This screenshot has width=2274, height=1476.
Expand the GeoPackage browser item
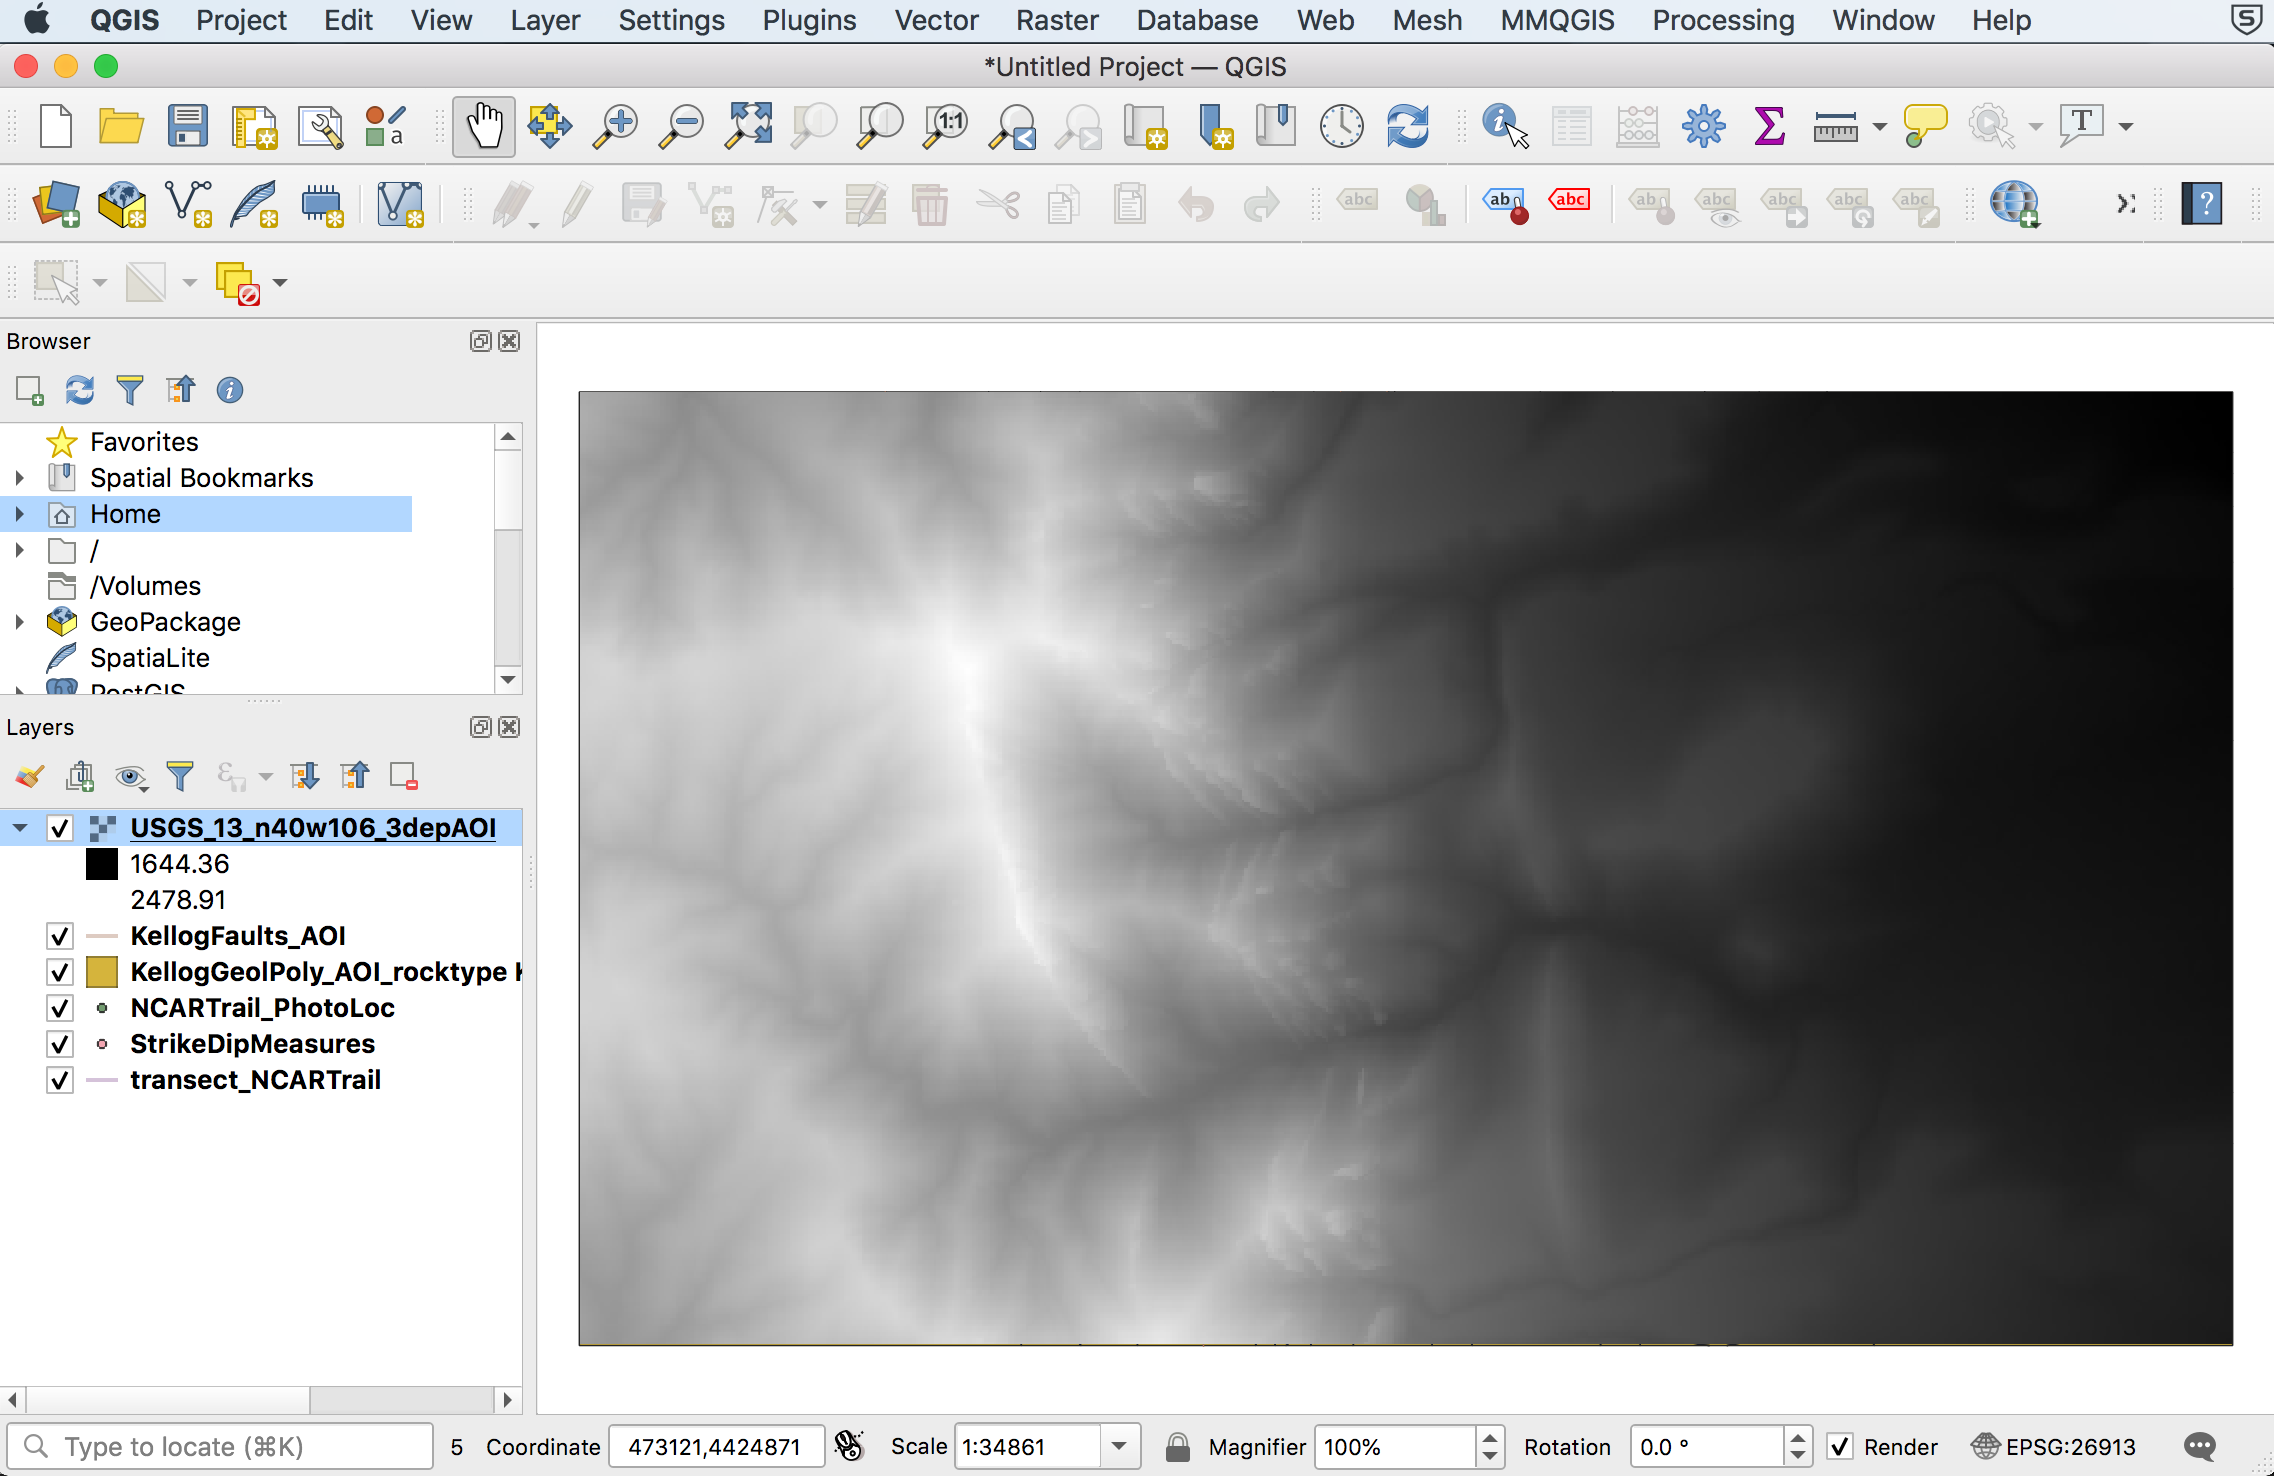(x=20, y=622)
